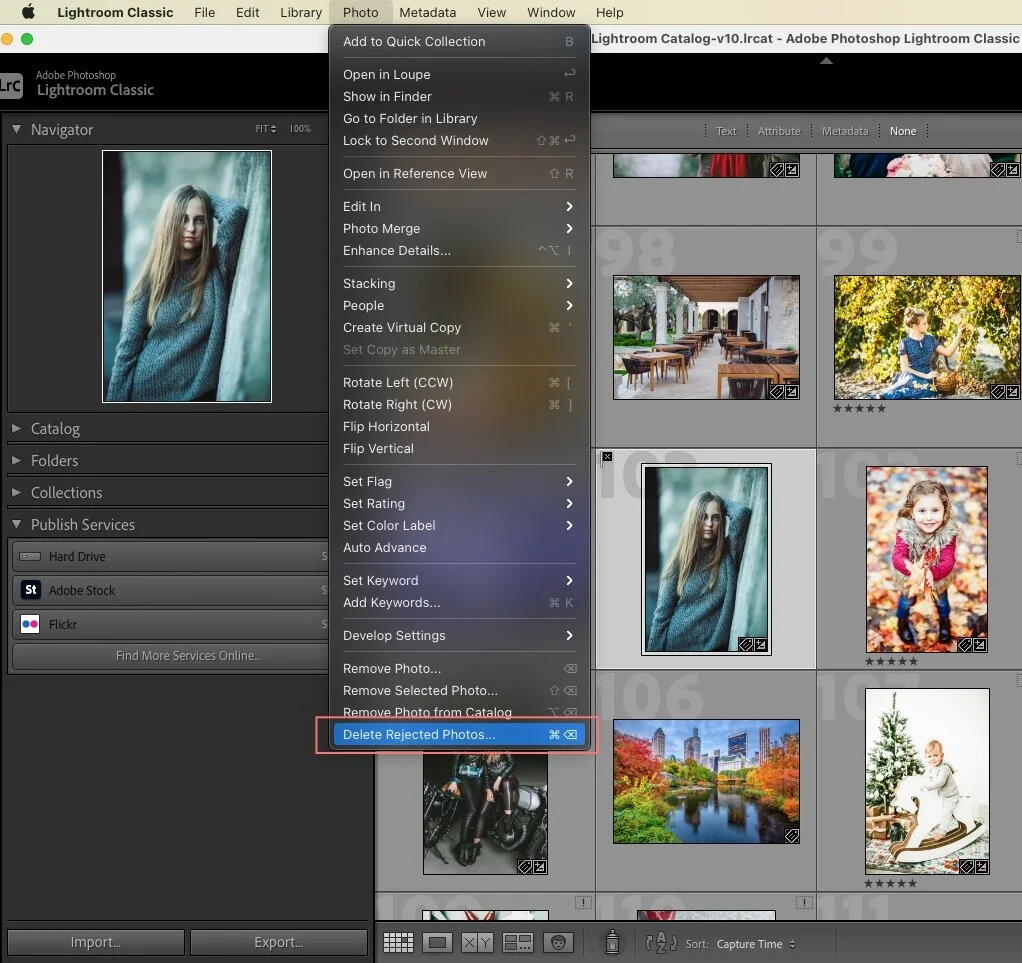Toggle reject flag on the selected girl photo
Image resolution: width=1022 pixels, height=963 pixels.
point(607,457)
